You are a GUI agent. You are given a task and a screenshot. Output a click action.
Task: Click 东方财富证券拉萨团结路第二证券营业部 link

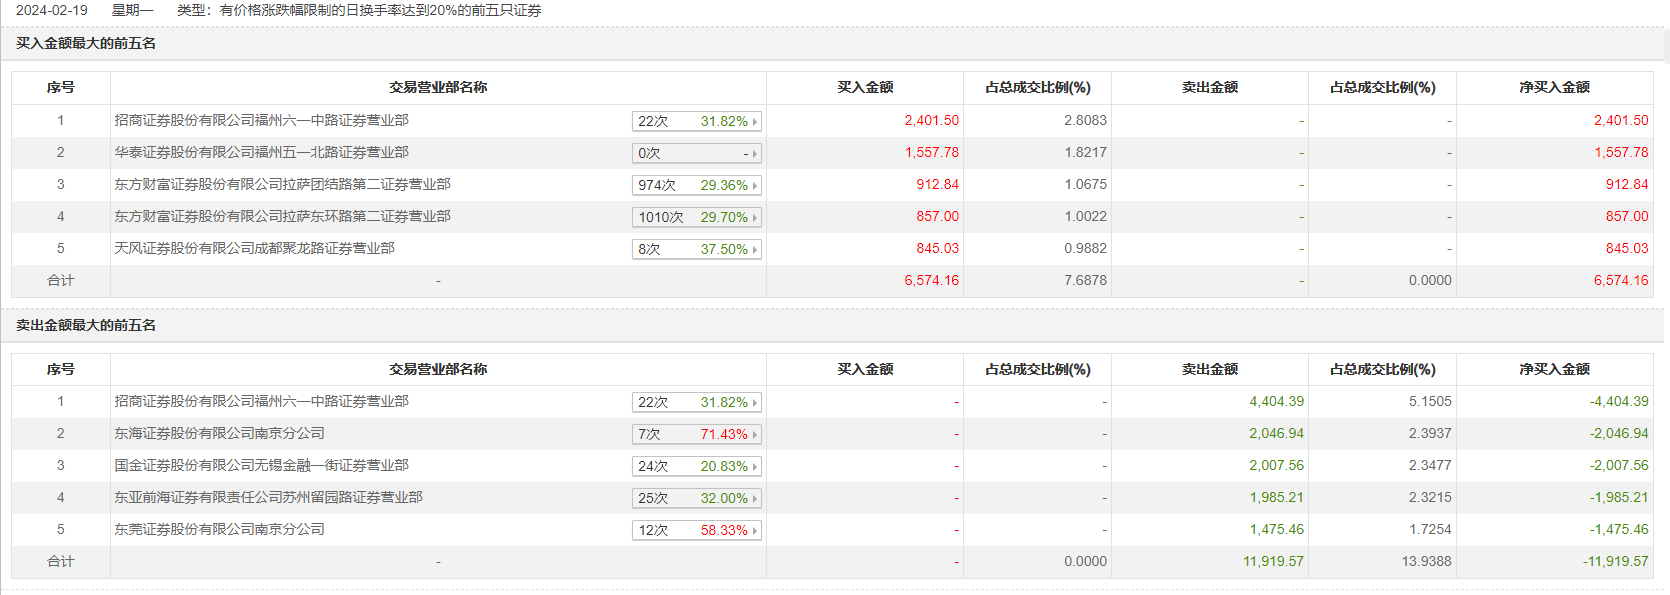[282, 184]
